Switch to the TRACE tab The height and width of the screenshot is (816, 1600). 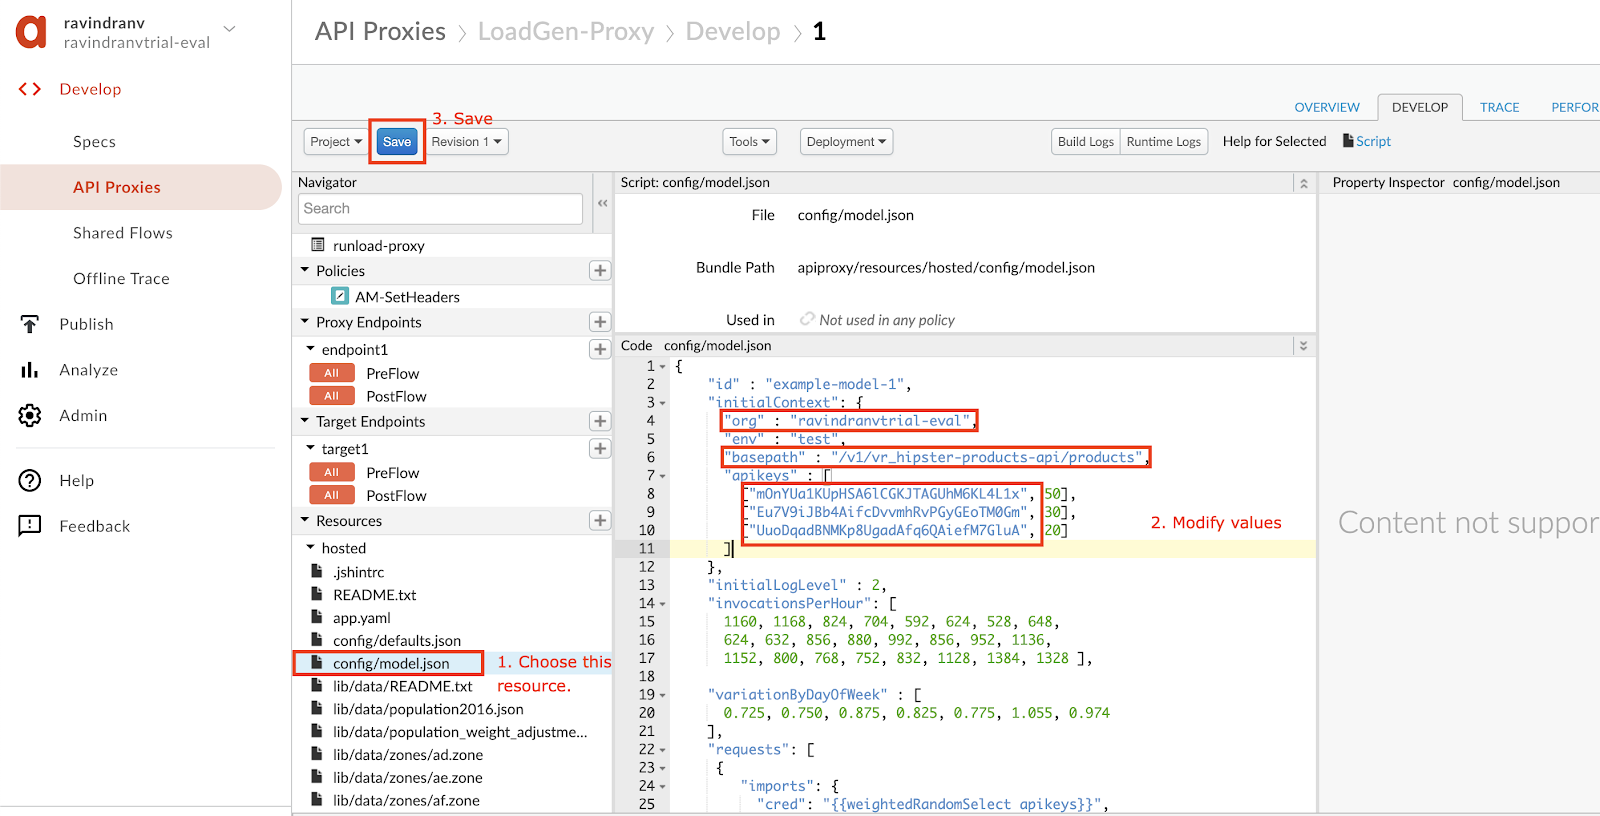coord(1499,108)
